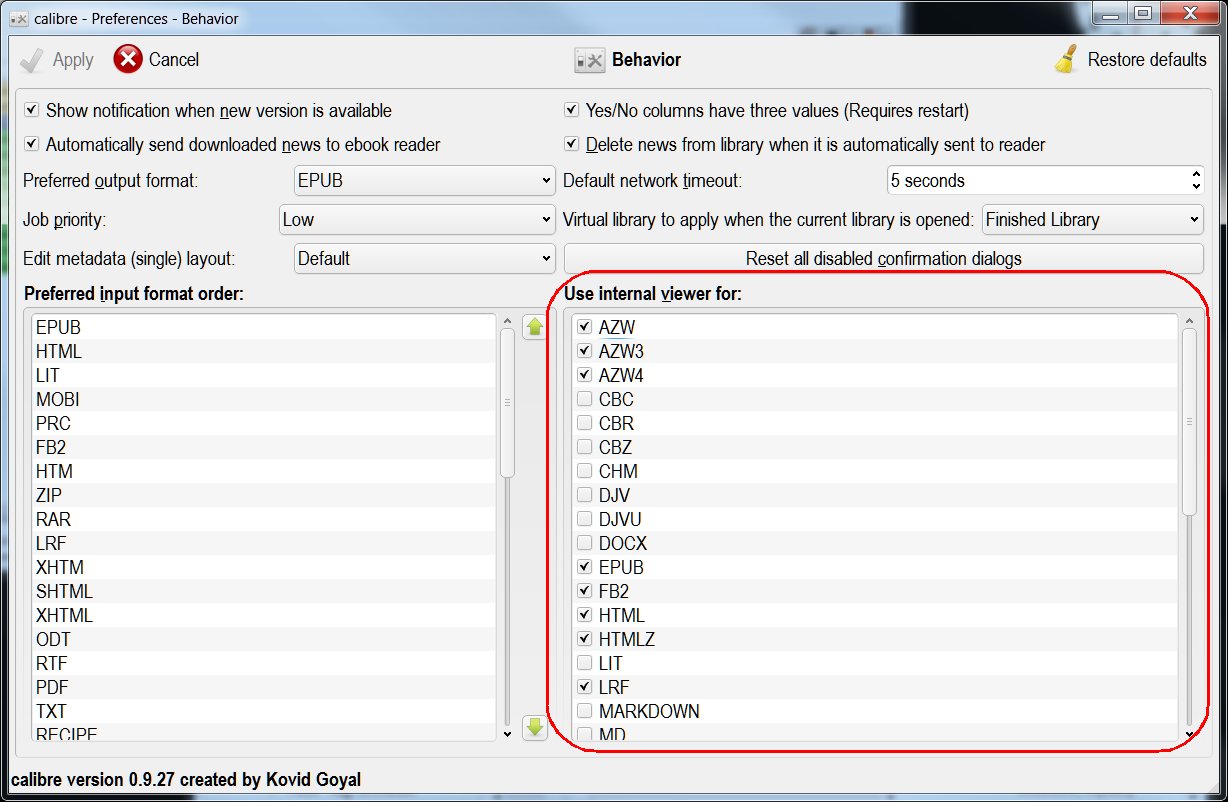Click the green move-down arrow icon
Viewport: 1228px width, 802px height.
point(535,727)
